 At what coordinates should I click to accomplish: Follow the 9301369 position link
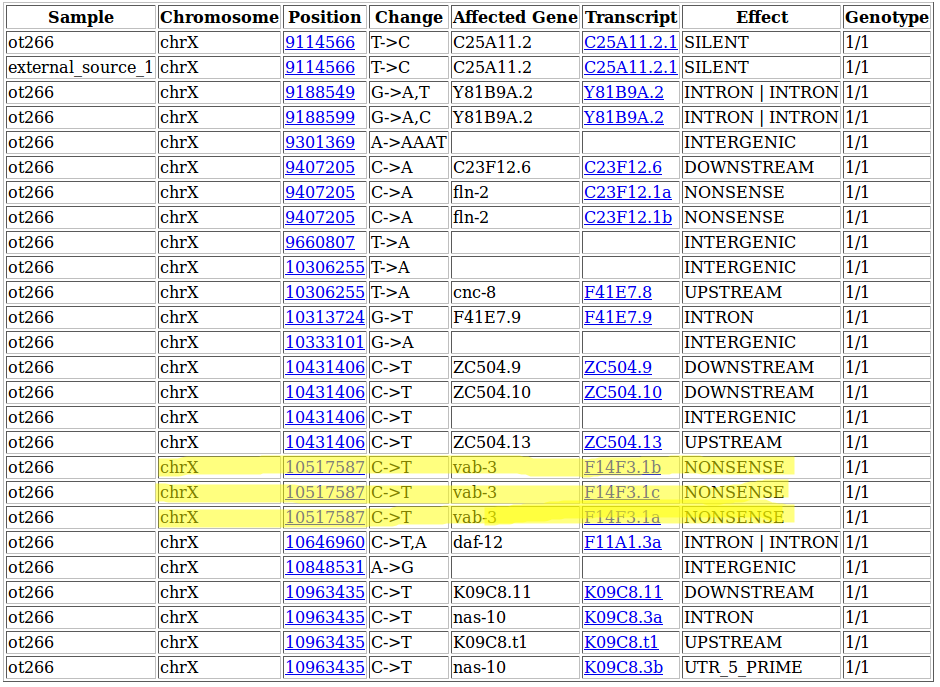coord(320,143)
